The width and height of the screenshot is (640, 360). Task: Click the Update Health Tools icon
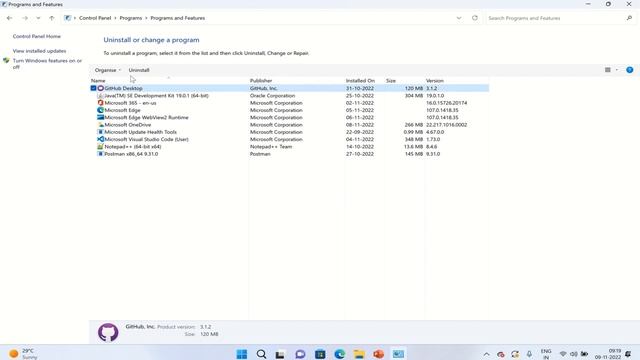[x=100, y=132]
